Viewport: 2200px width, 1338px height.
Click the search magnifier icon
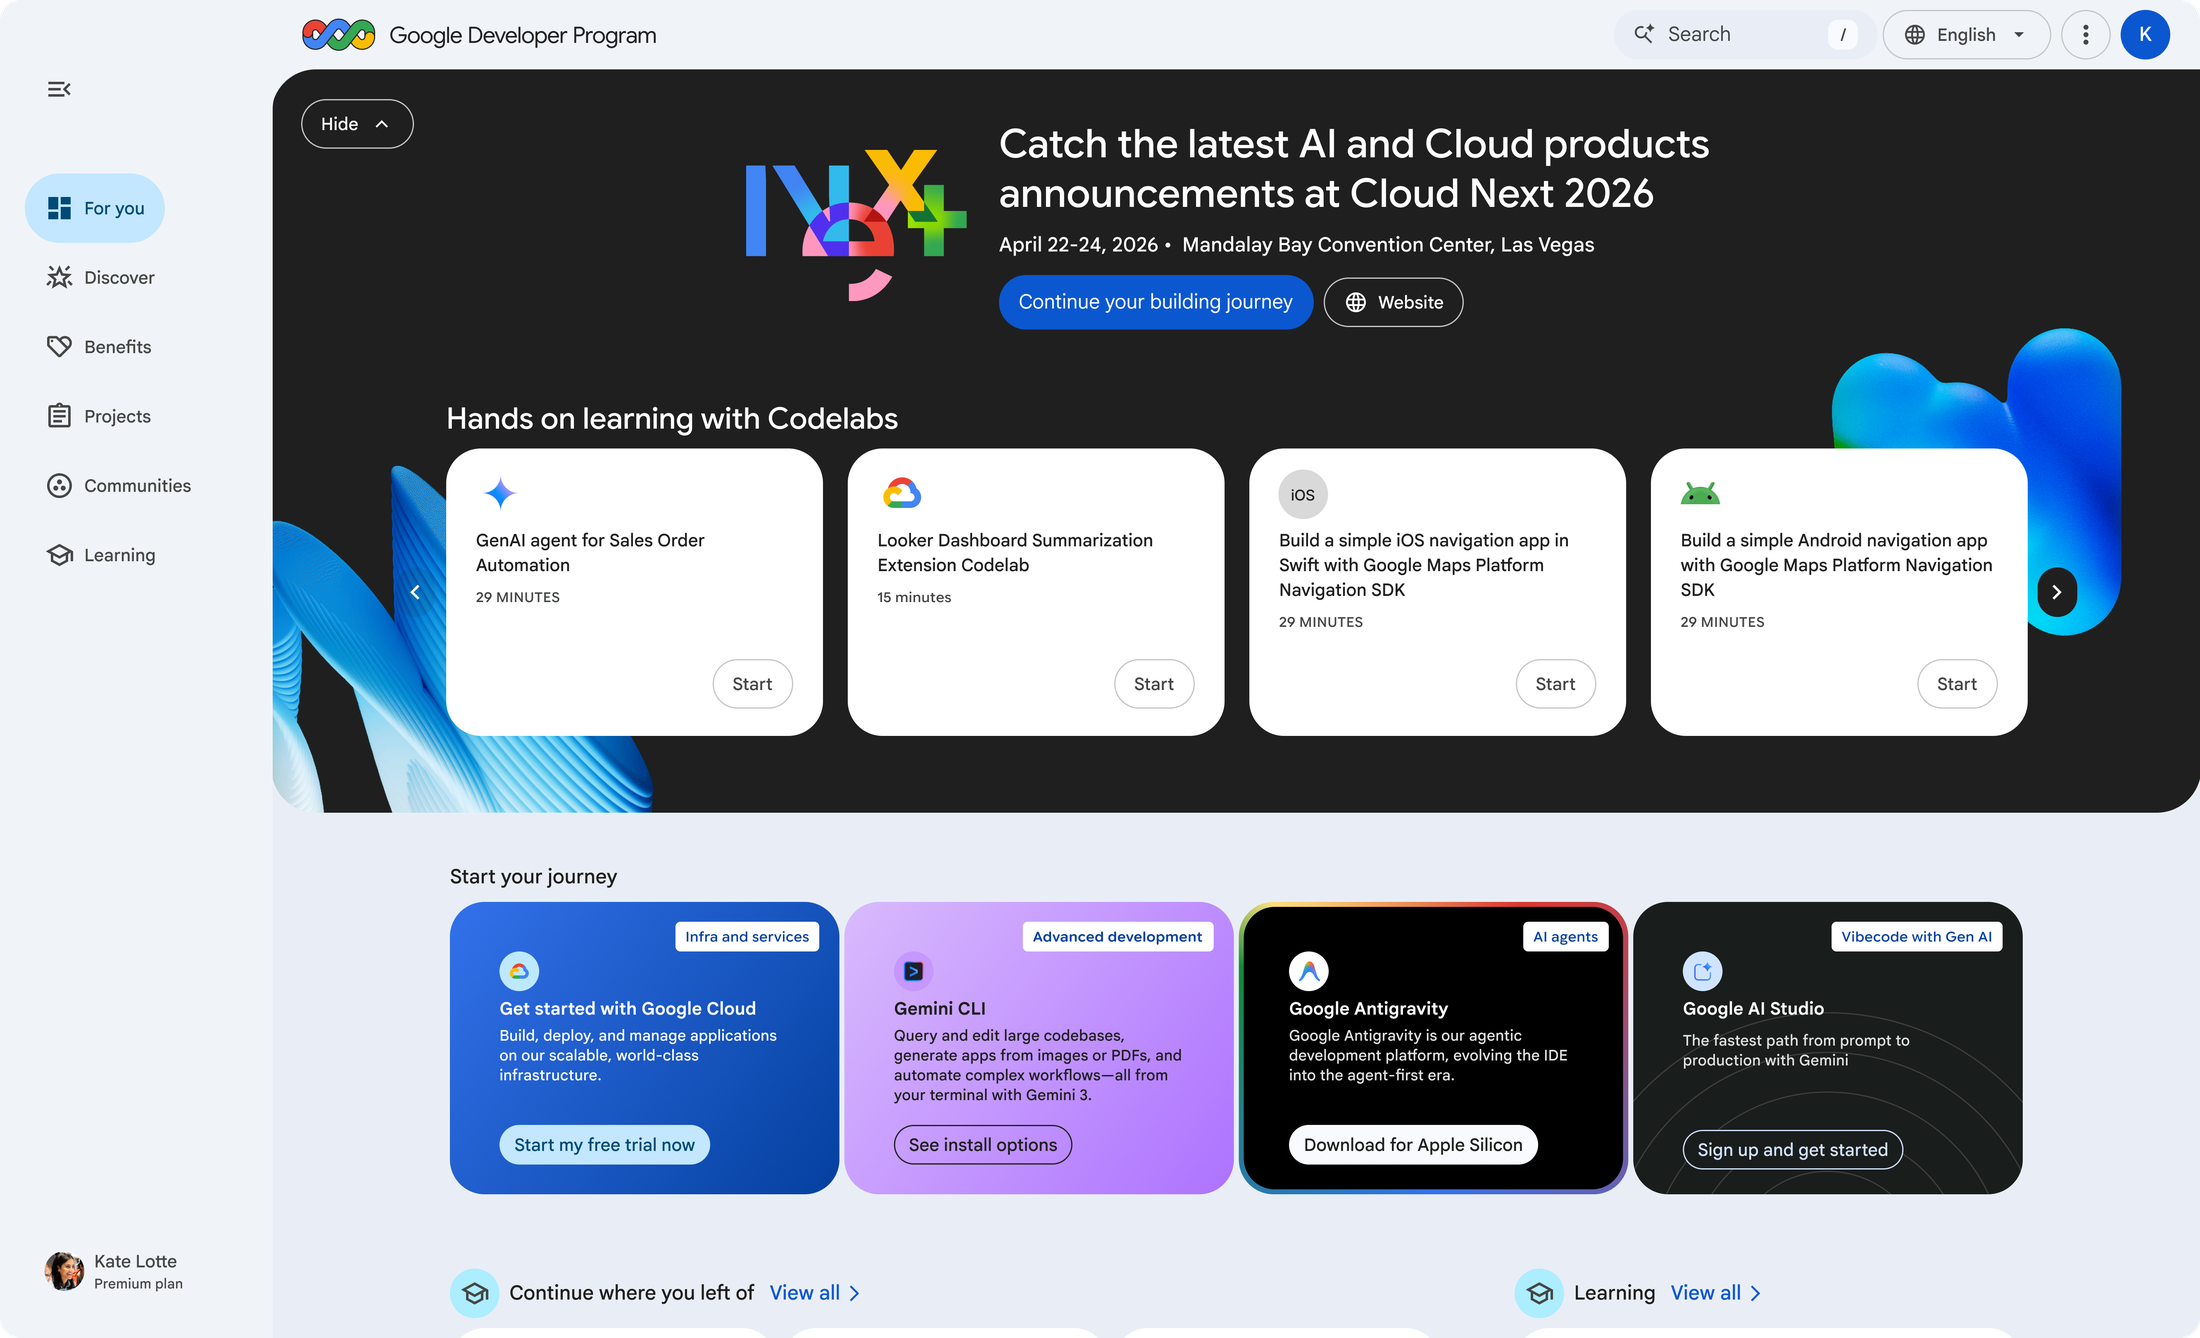click(x=1644, y=33)
